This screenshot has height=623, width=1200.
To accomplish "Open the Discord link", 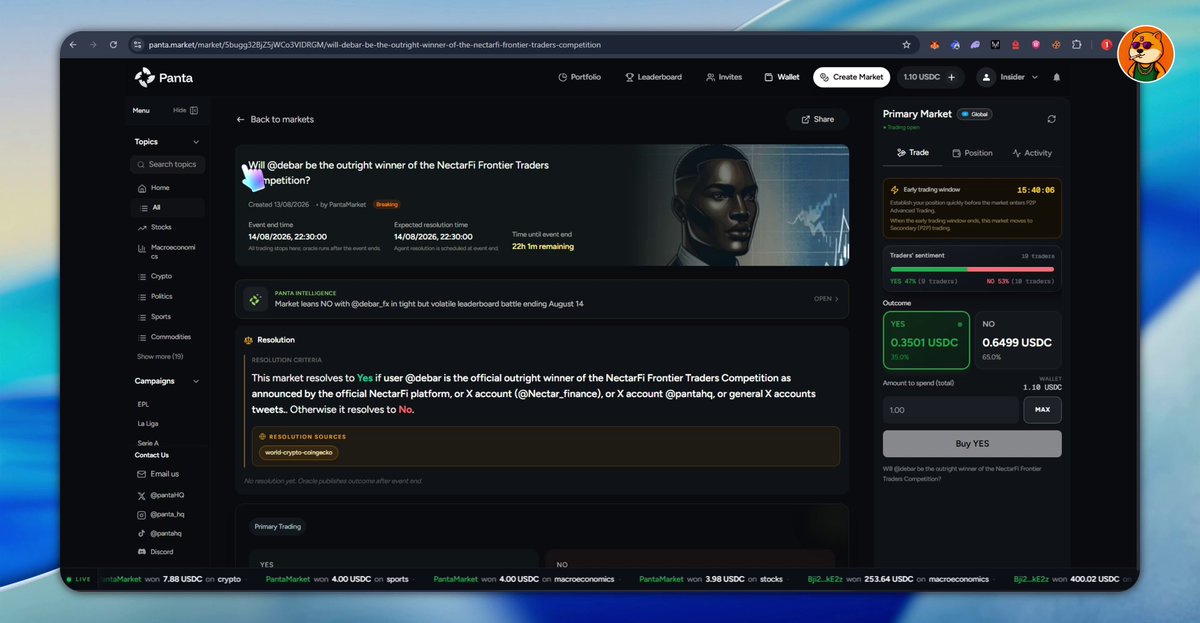I will pos(155,552).
